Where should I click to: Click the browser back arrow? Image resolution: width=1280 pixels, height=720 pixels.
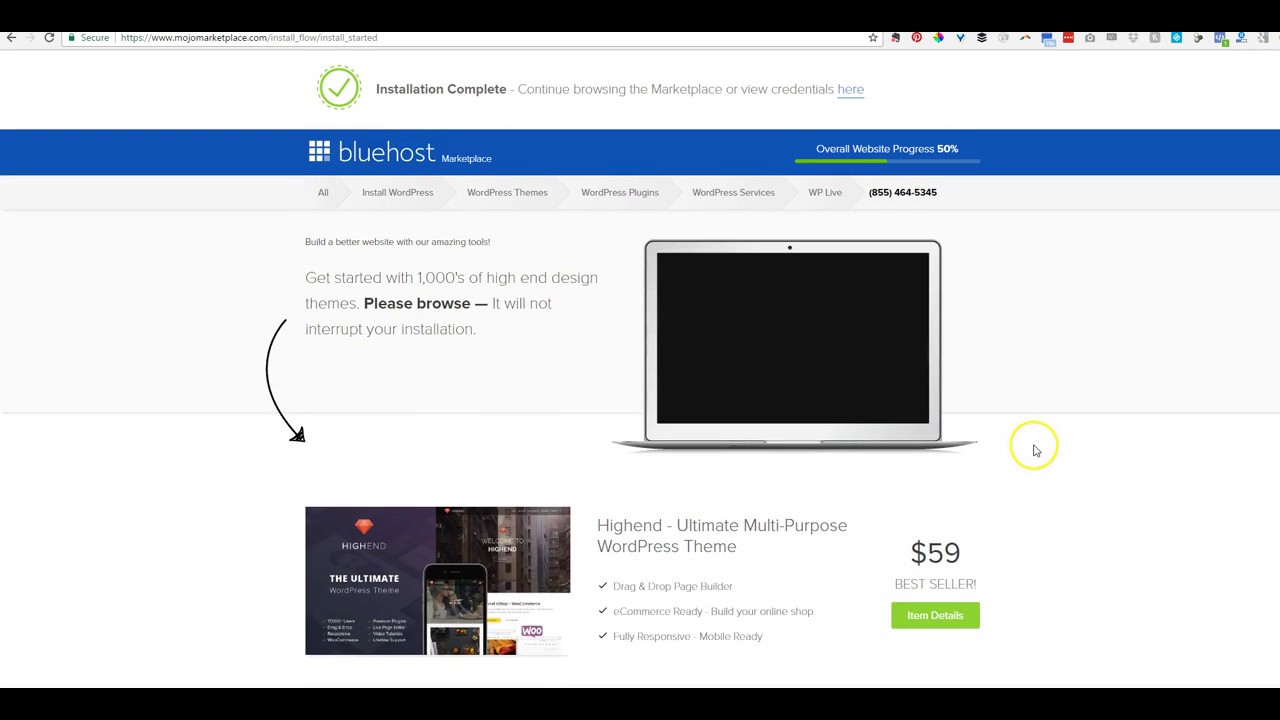coord(11,38)
